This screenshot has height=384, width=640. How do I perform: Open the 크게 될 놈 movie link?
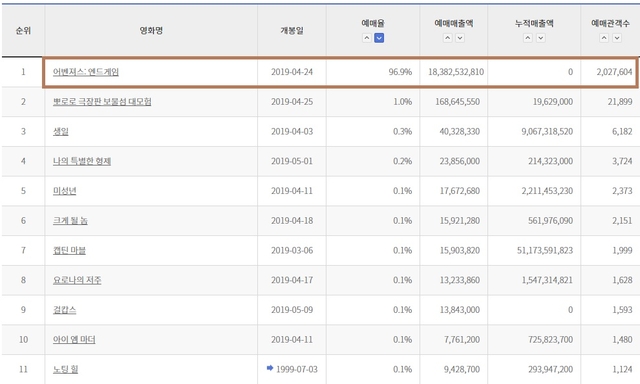click(x=70, y=221)
